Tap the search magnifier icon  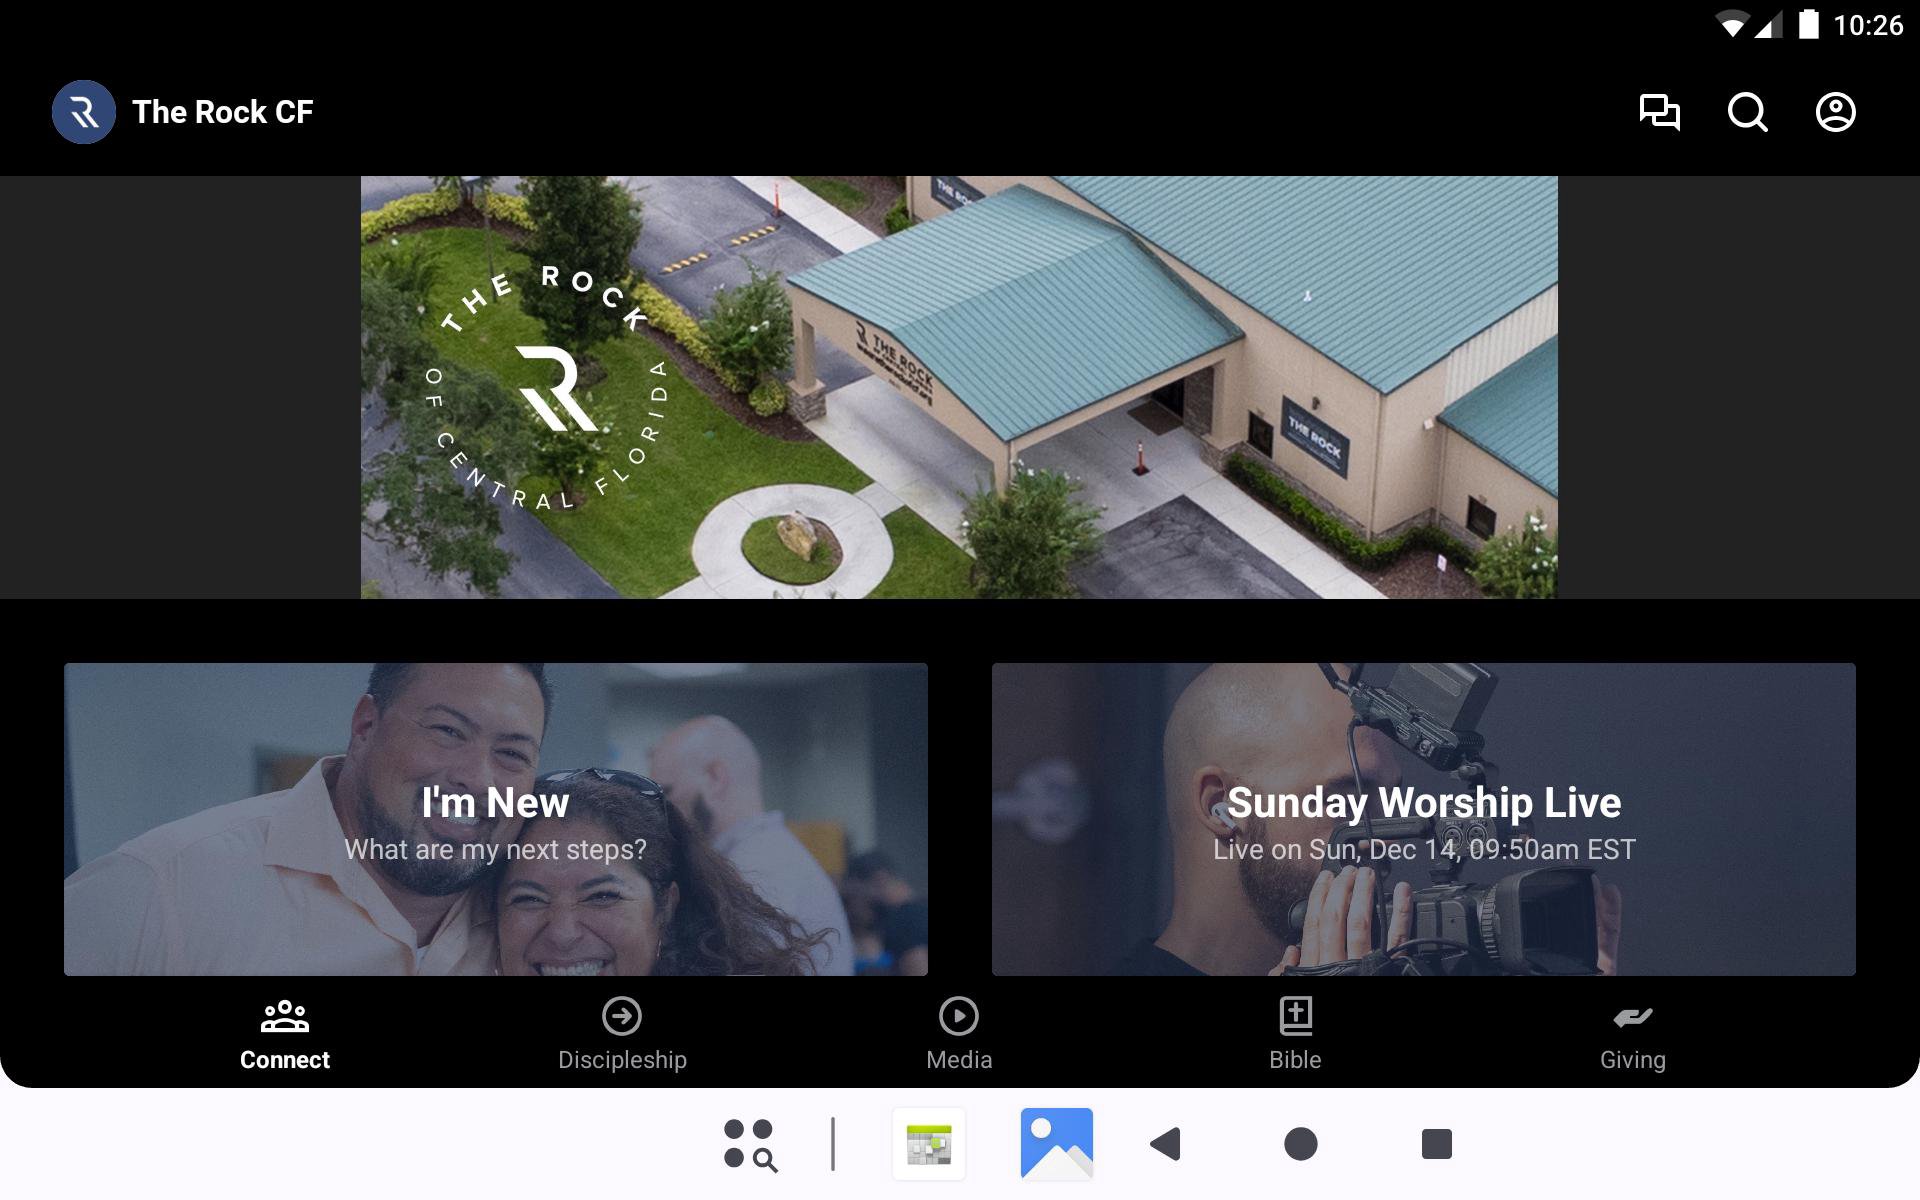[1747, 112]
